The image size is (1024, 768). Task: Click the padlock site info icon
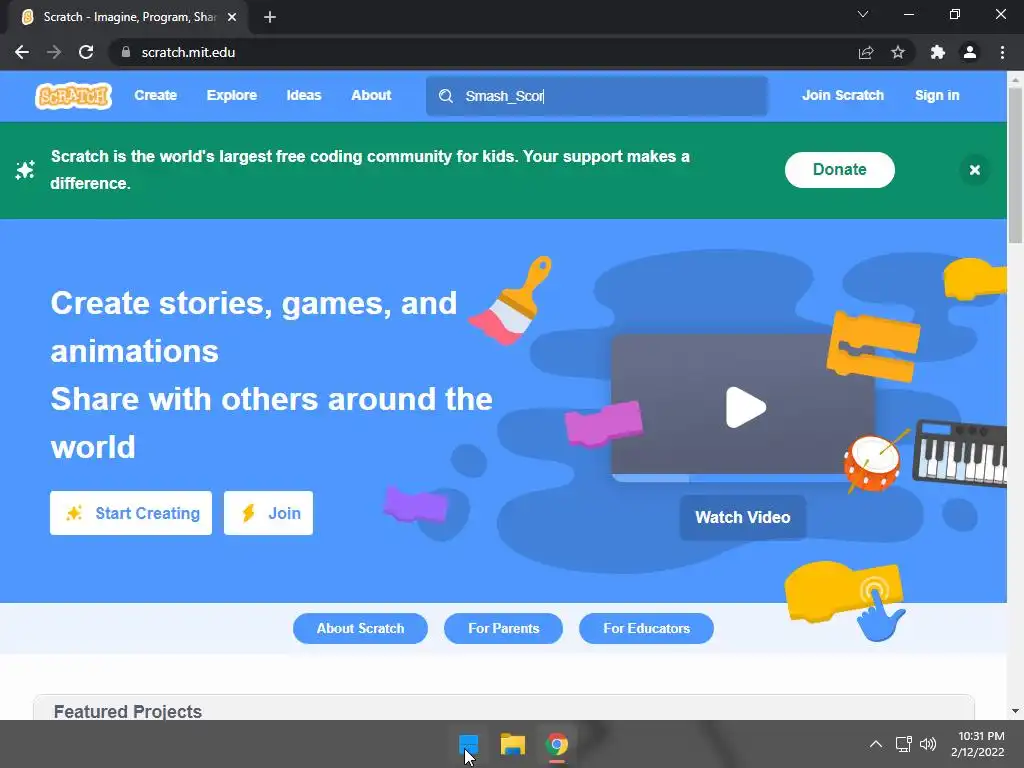click(x=126, y=52)
